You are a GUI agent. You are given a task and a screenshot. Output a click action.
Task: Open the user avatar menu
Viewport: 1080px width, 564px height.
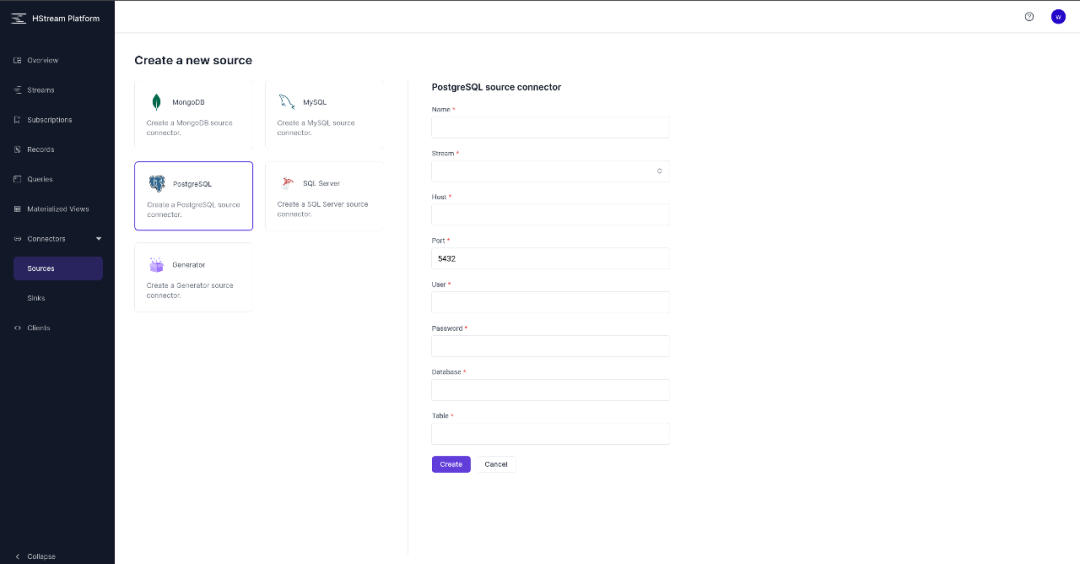(x=1058, y=17)
